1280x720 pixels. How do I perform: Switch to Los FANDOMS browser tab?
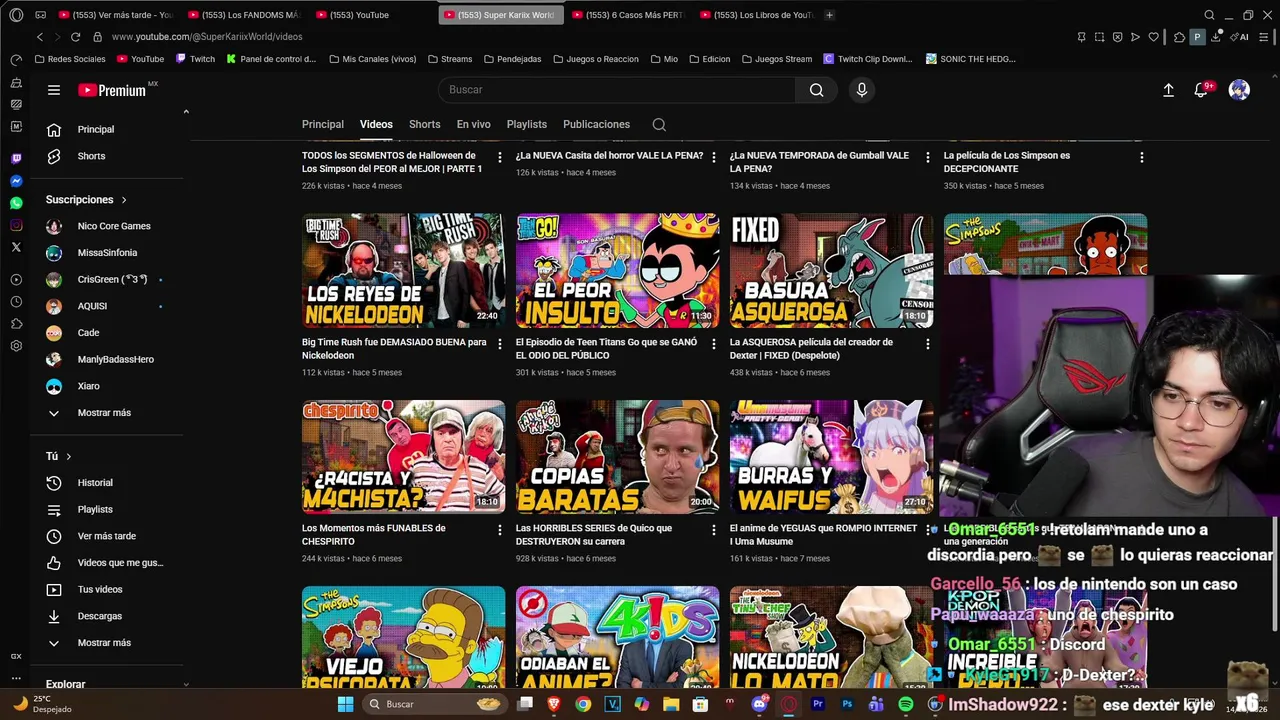[245, 15]
